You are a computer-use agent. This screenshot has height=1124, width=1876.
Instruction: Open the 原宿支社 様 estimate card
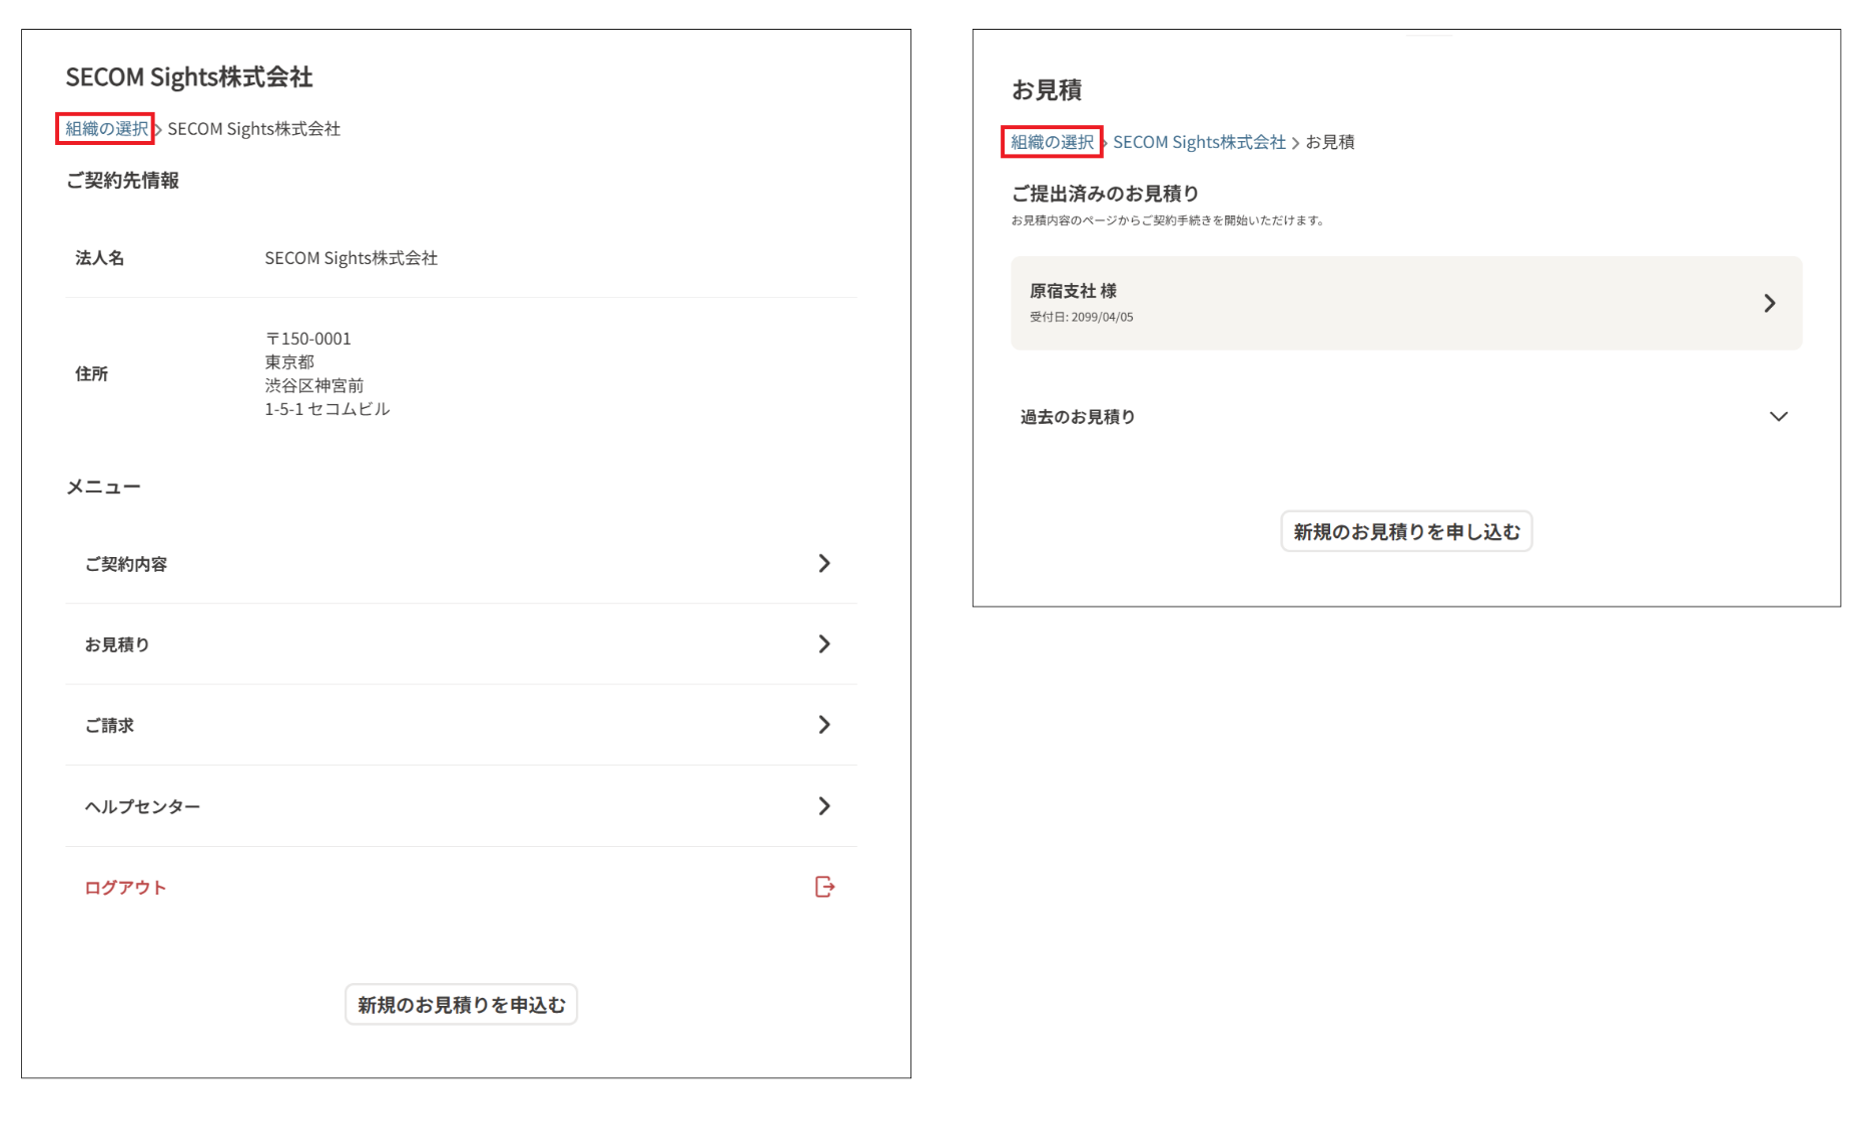tap(1406, 303)
